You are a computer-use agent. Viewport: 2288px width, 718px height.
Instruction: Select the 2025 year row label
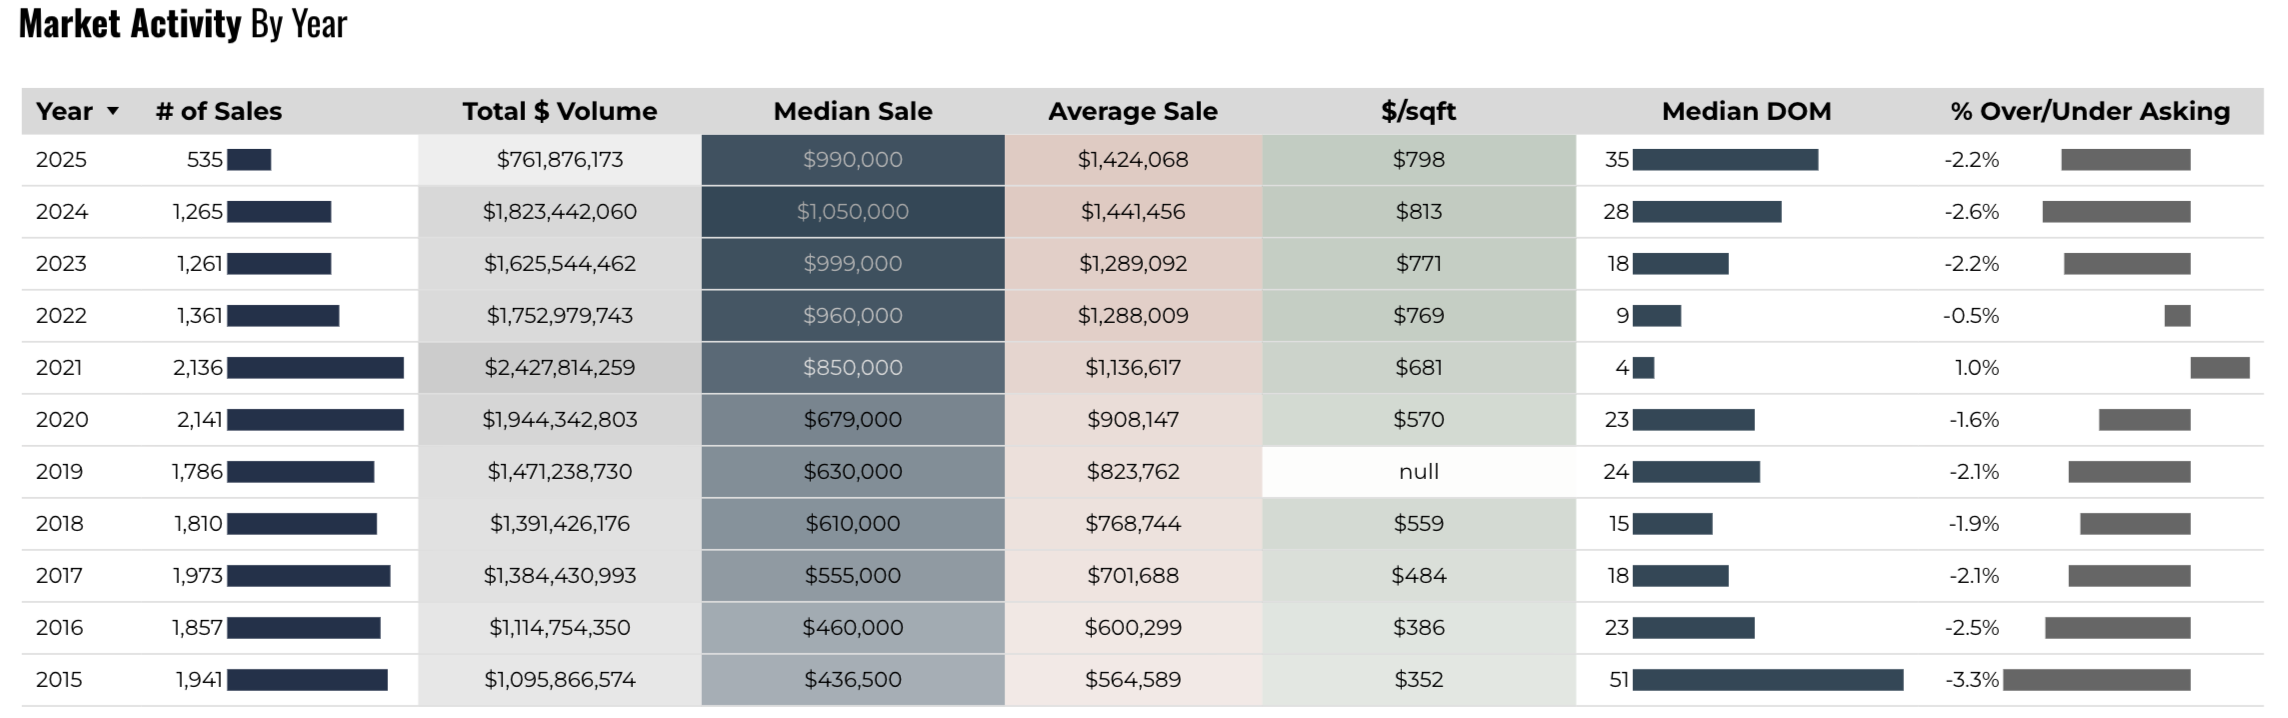click(61, 160)
